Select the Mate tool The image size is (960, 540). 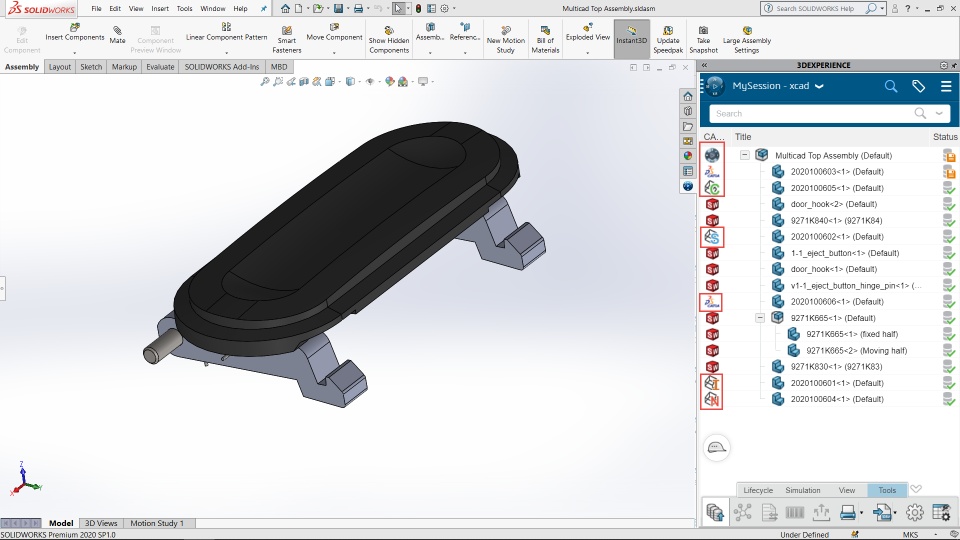coord(117,35)
